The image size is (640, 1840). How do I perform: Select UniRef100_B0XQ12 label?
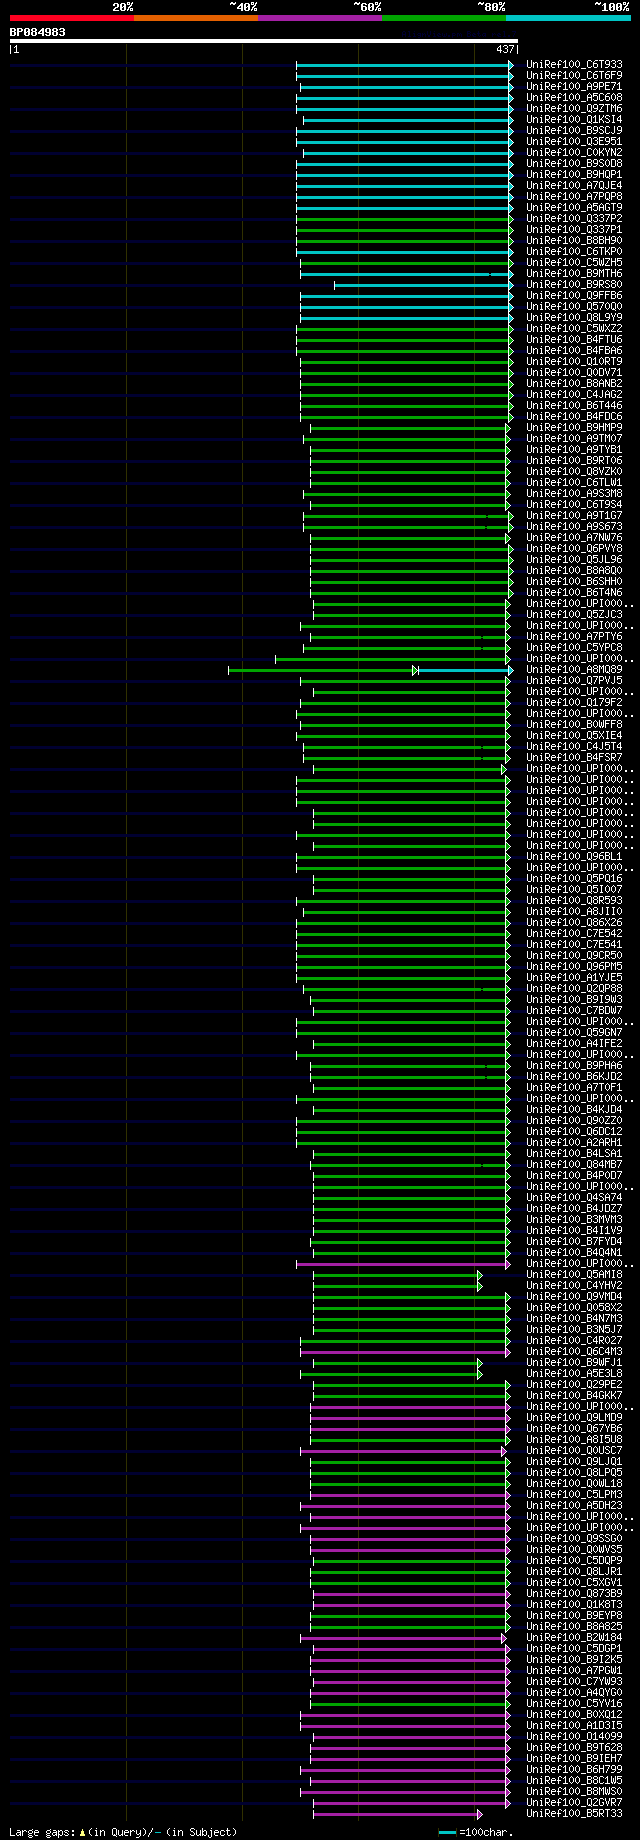(x=574, y=1715)
